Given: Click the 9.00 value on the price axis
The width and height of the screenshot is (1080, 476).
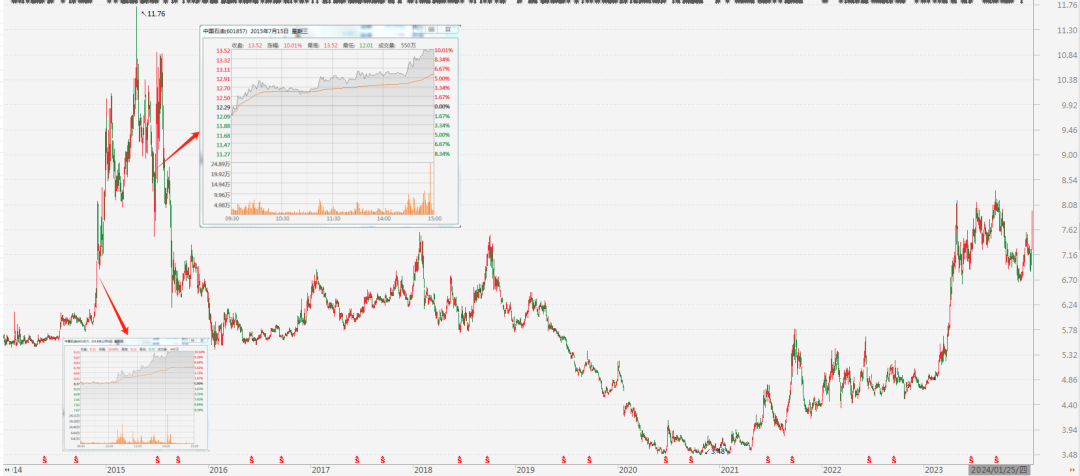Looking at the screenshot, I should click(1069, 155).
